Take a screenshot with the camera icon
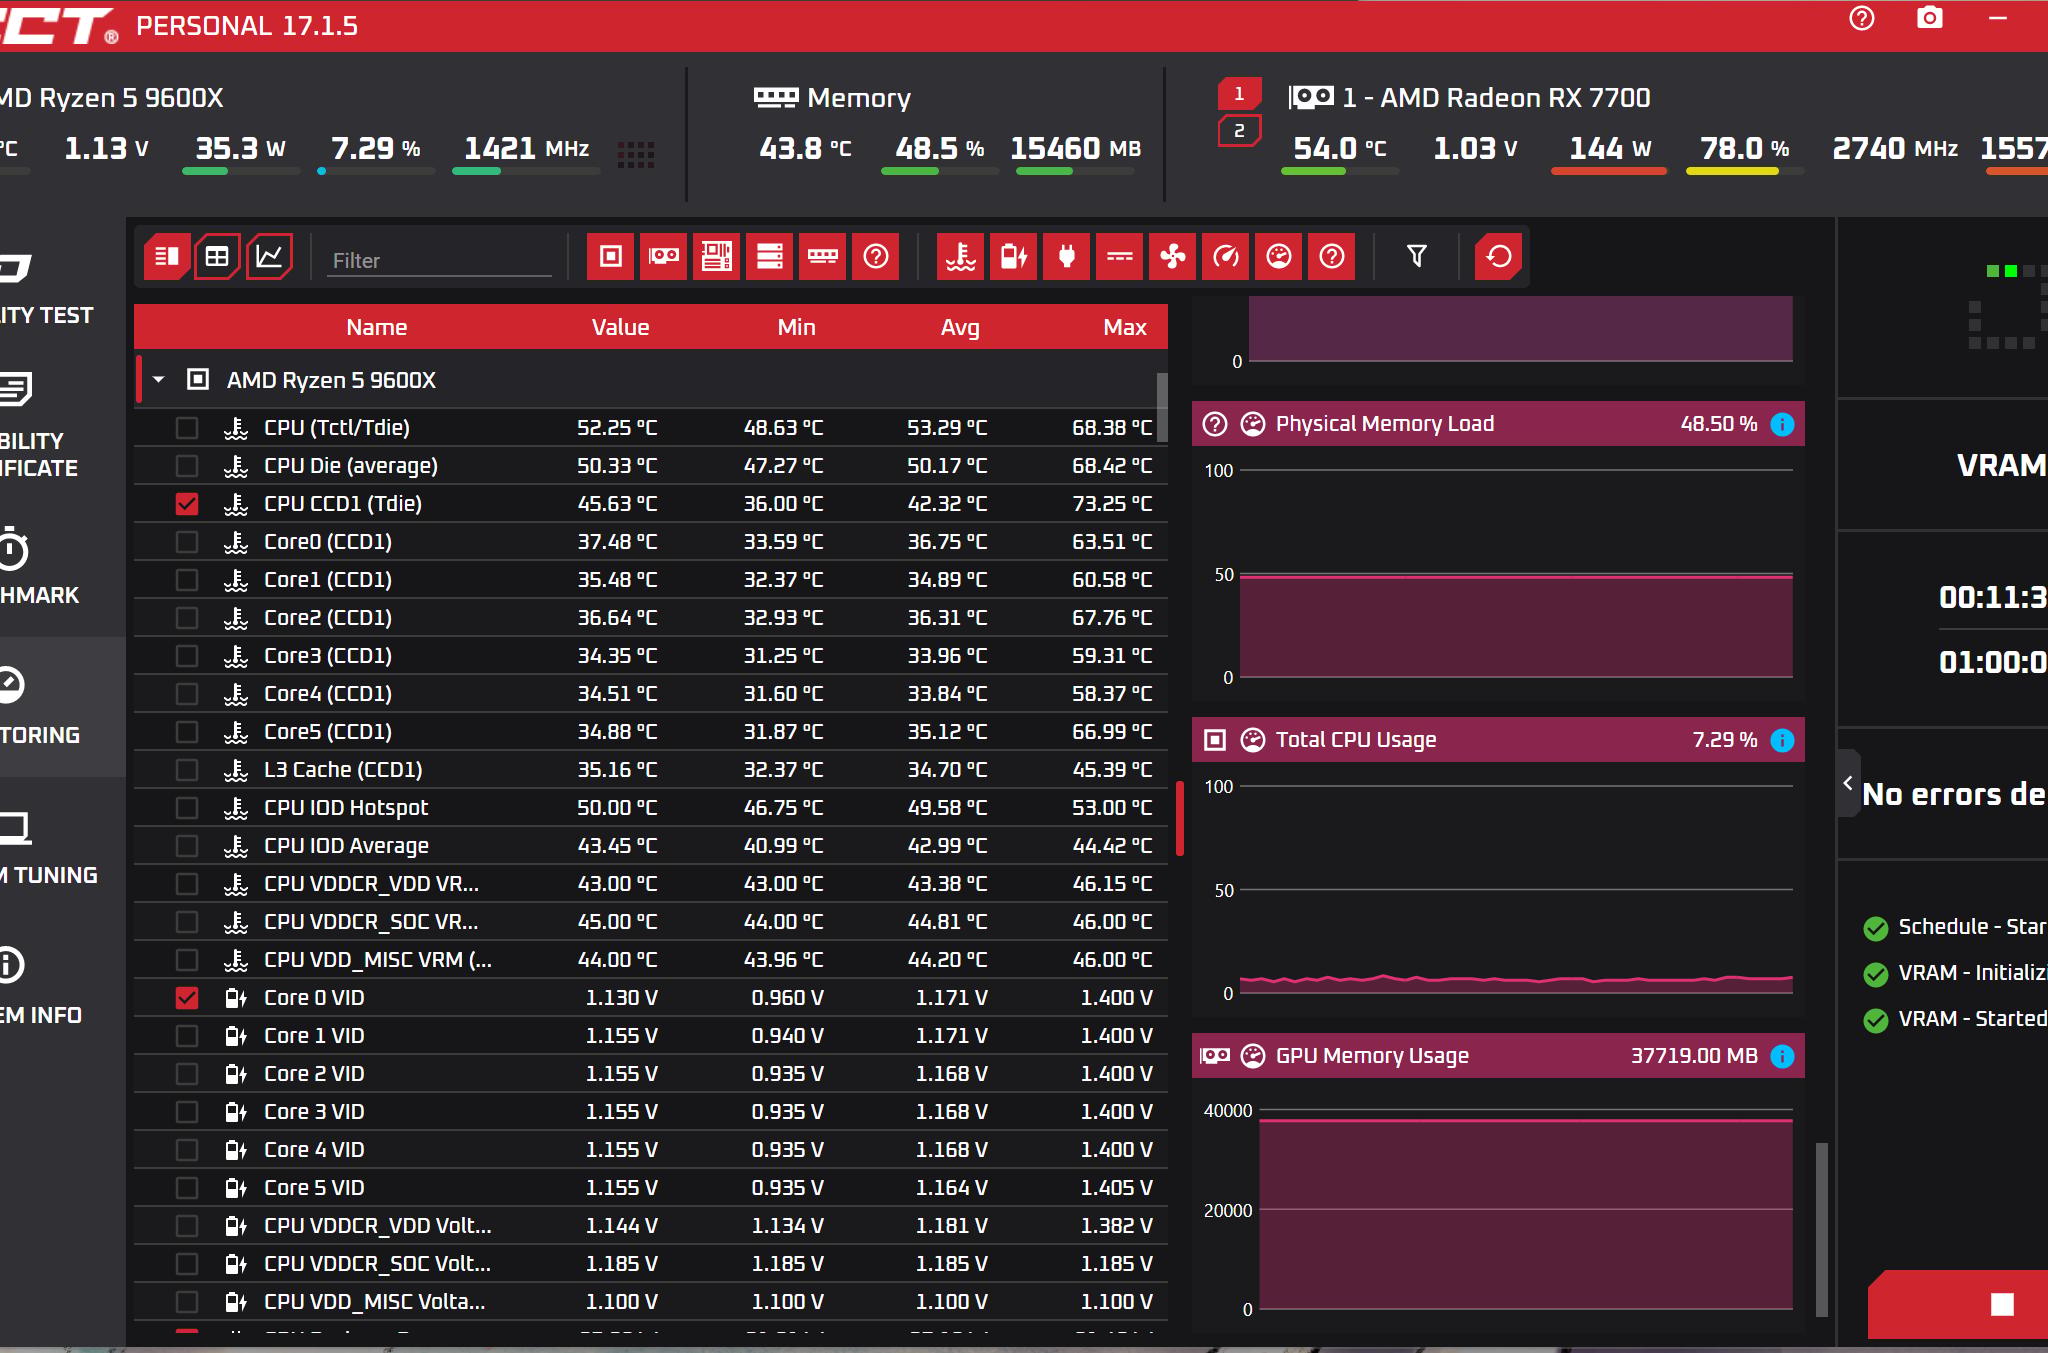This screenshot has width=2048, height=1353. 1929,18
